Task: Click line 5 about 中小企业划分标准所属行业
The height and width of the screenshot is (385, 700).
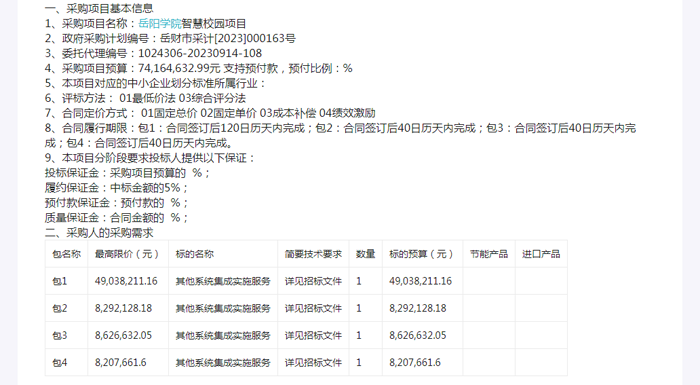Action: 155,84
